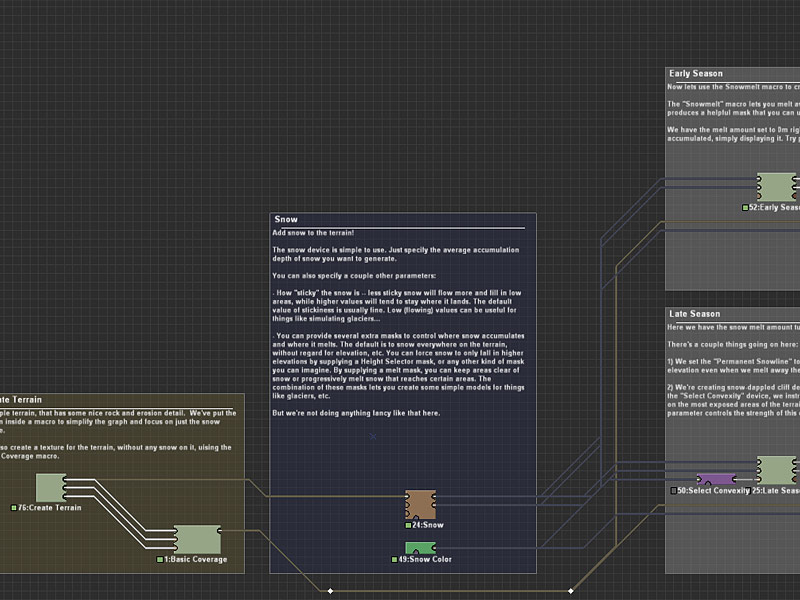Click 'You can also specify a couple other parameters' line
The width and height of the screenshot is (800, 600).
pyautogui.click(x=354, y=276)
